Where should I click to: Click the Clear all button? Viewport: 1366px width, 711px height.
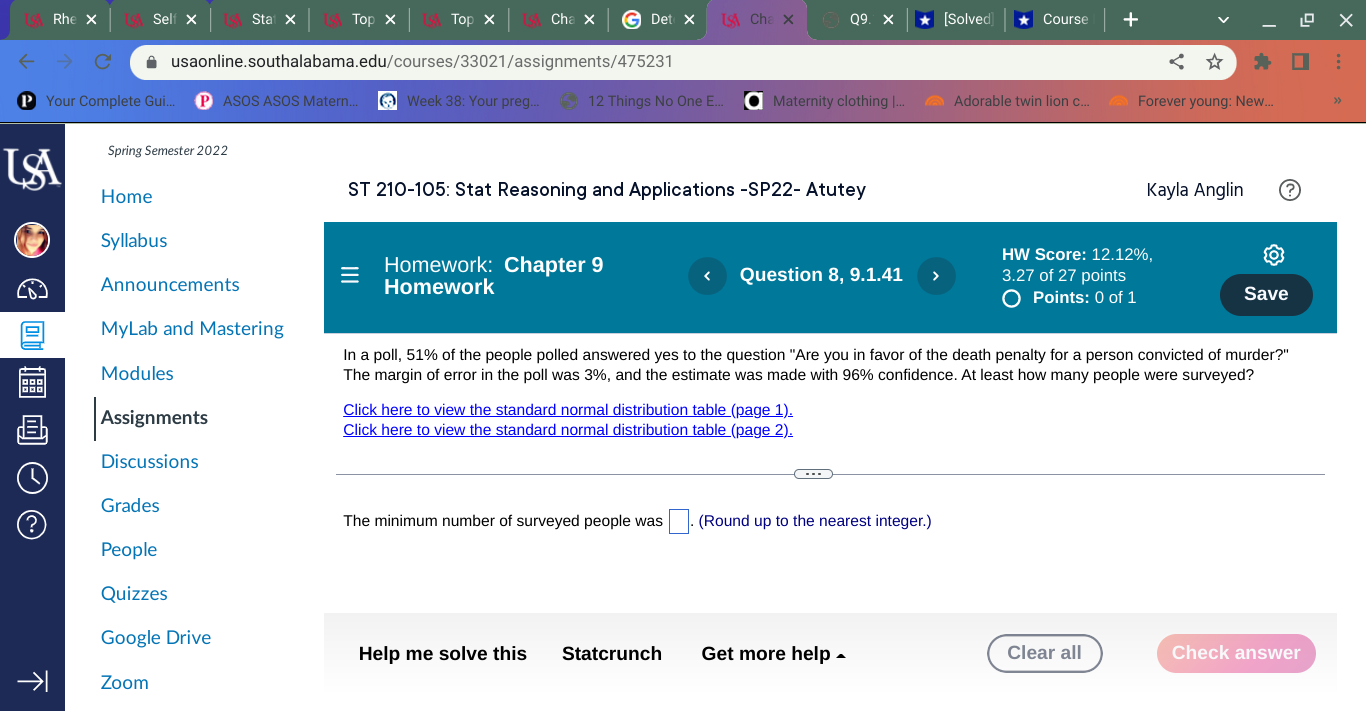1045,653
